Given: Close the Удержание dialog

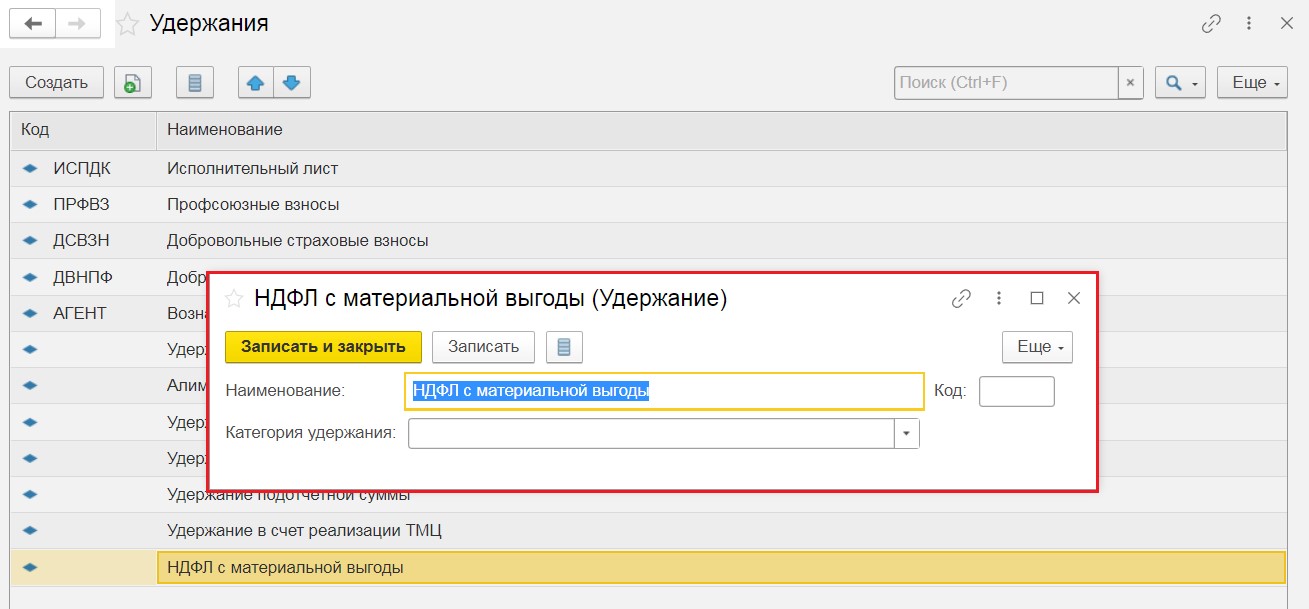Looking at the screenshot, I should point(1074,298).
